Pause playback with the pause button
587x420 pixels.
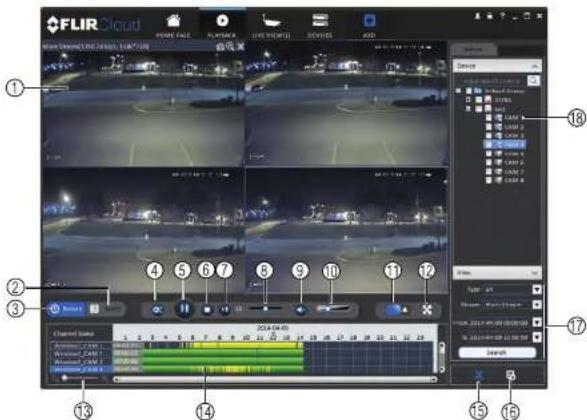184,309
